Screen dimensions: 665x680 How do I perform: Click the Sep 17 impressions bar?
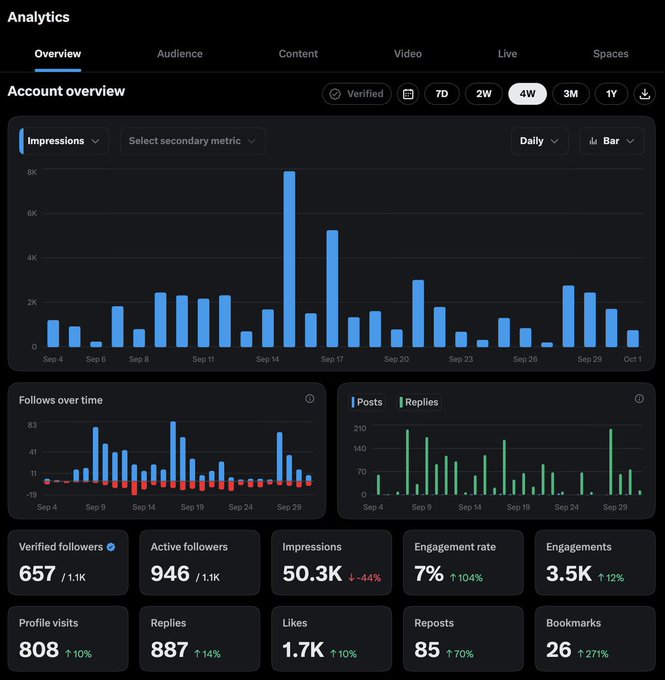tap(332, 288)
